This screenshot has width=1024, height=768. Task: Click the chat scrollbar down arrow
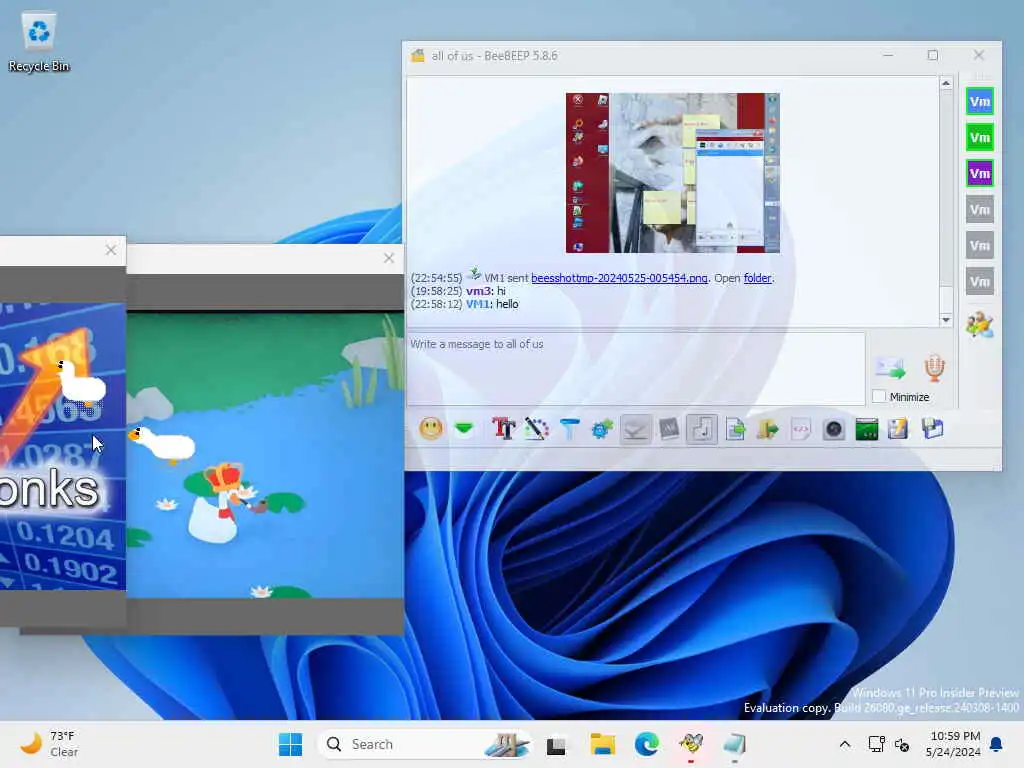[946, 319]
